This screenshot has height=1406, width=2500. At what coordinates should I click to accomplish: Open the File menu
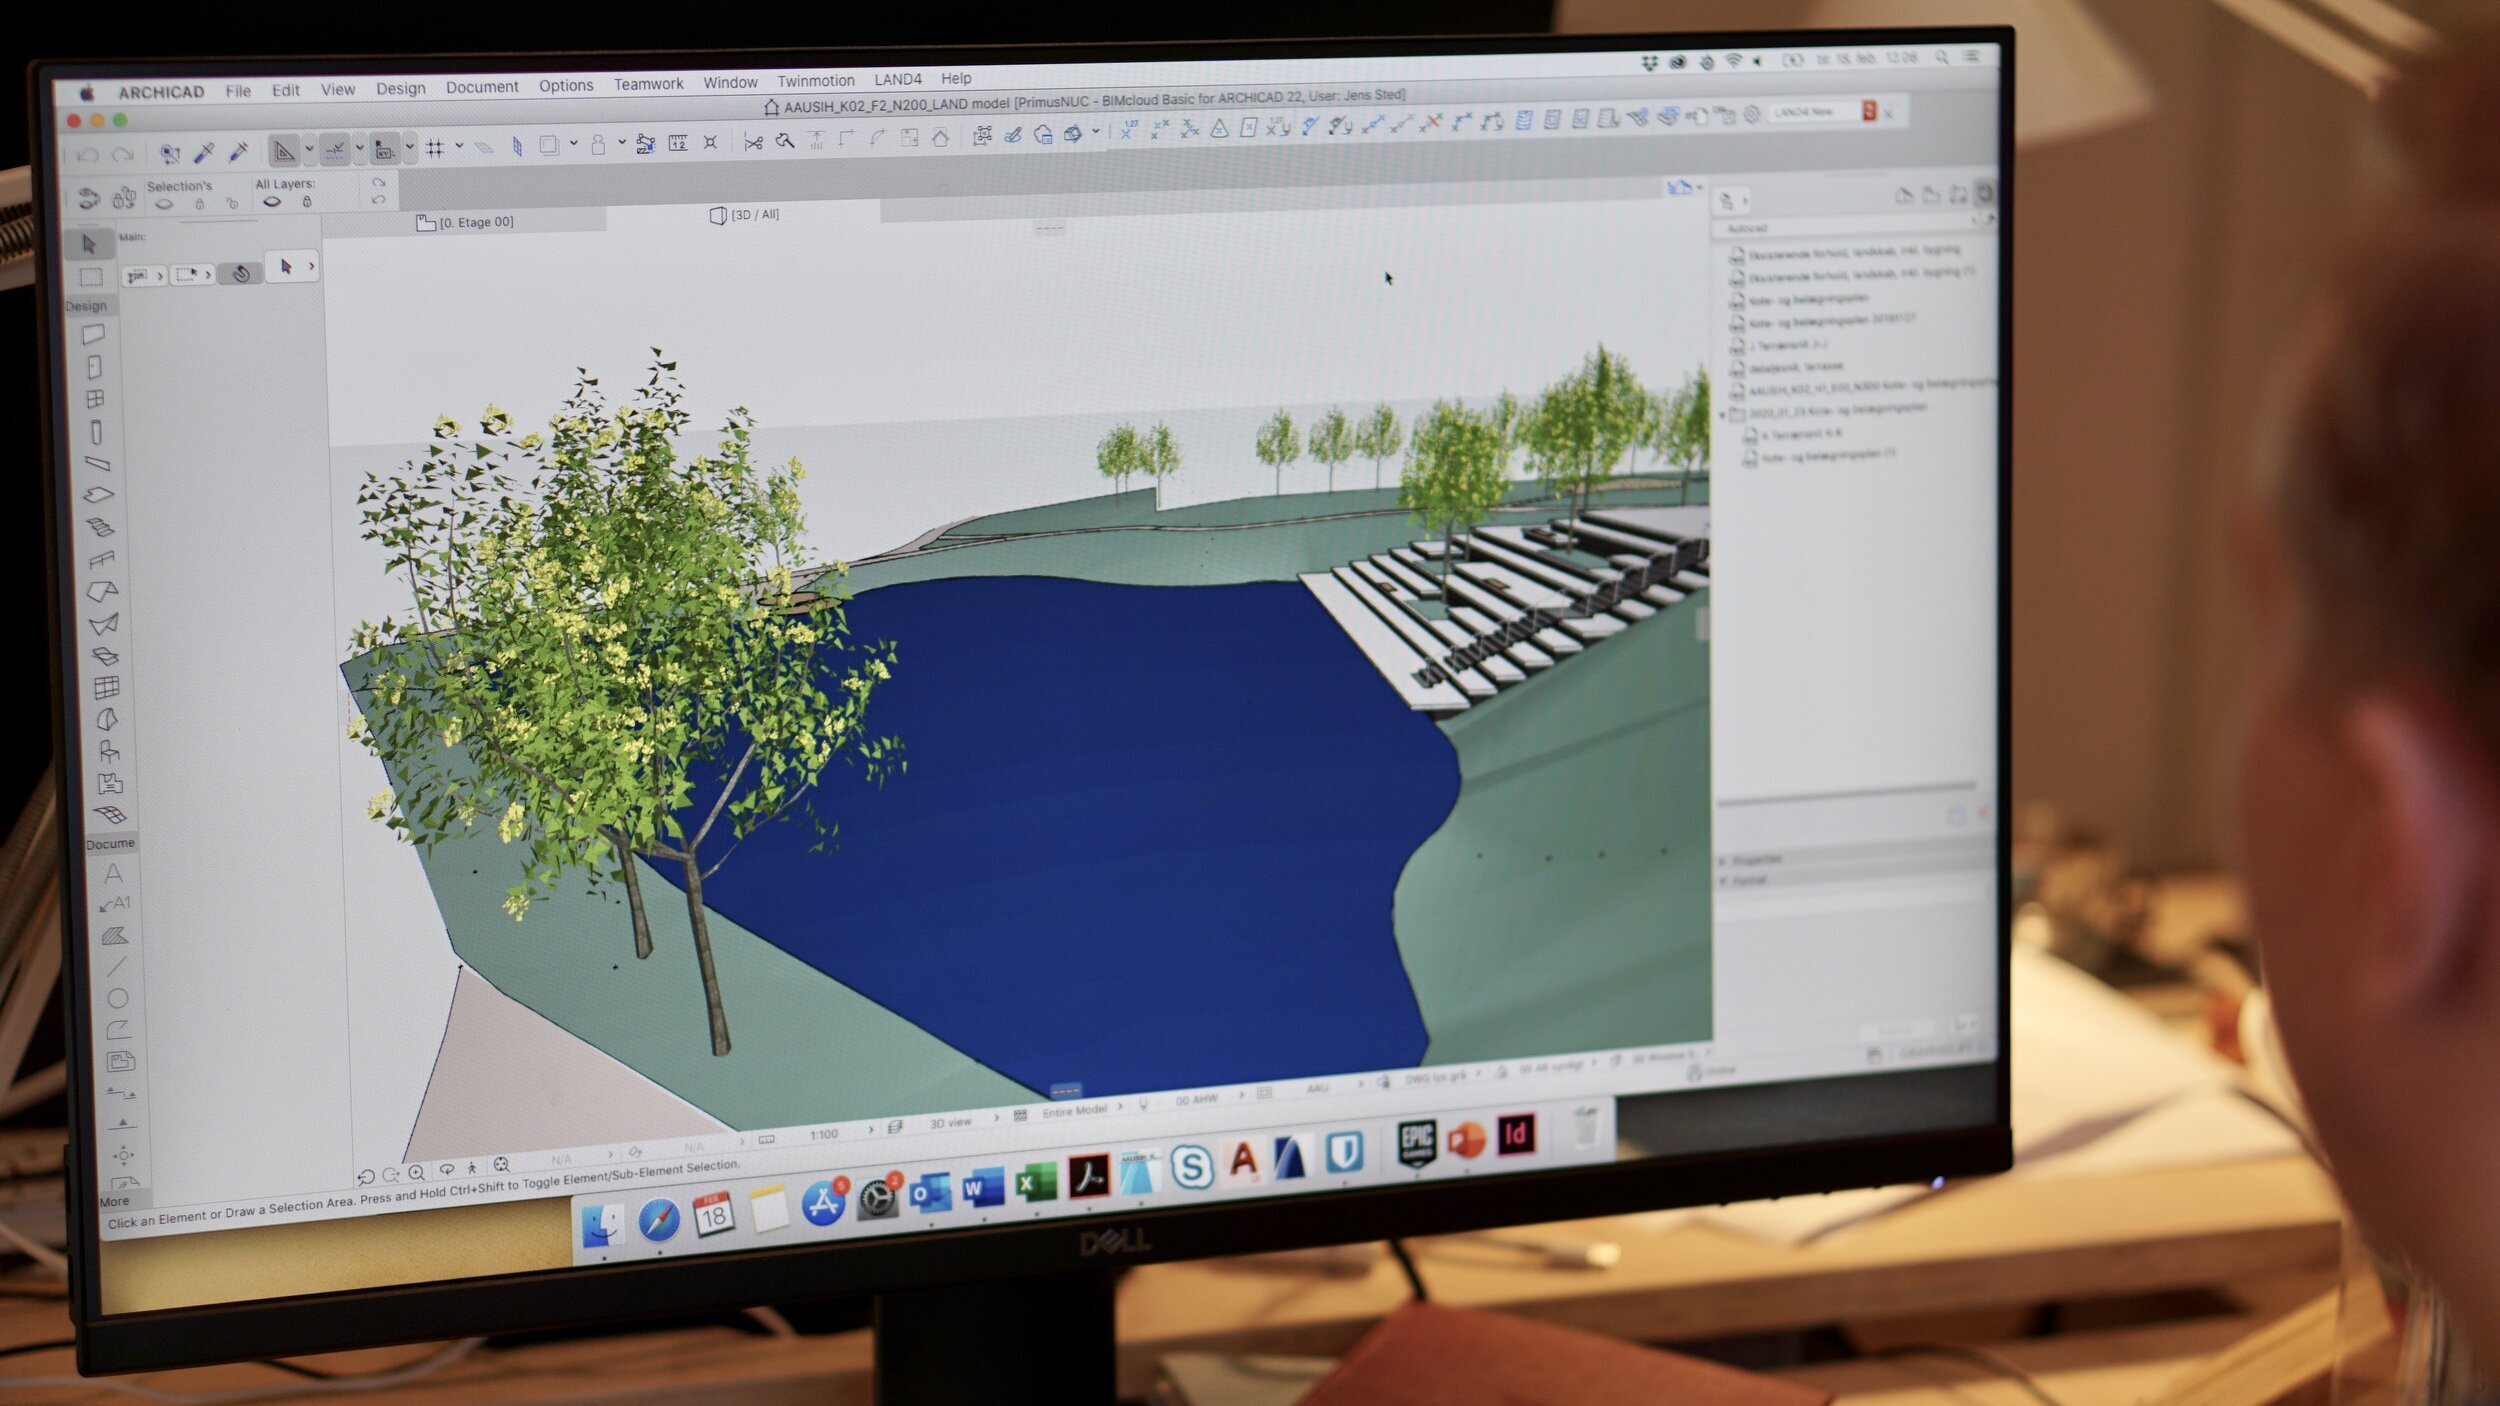coord(238,91)
